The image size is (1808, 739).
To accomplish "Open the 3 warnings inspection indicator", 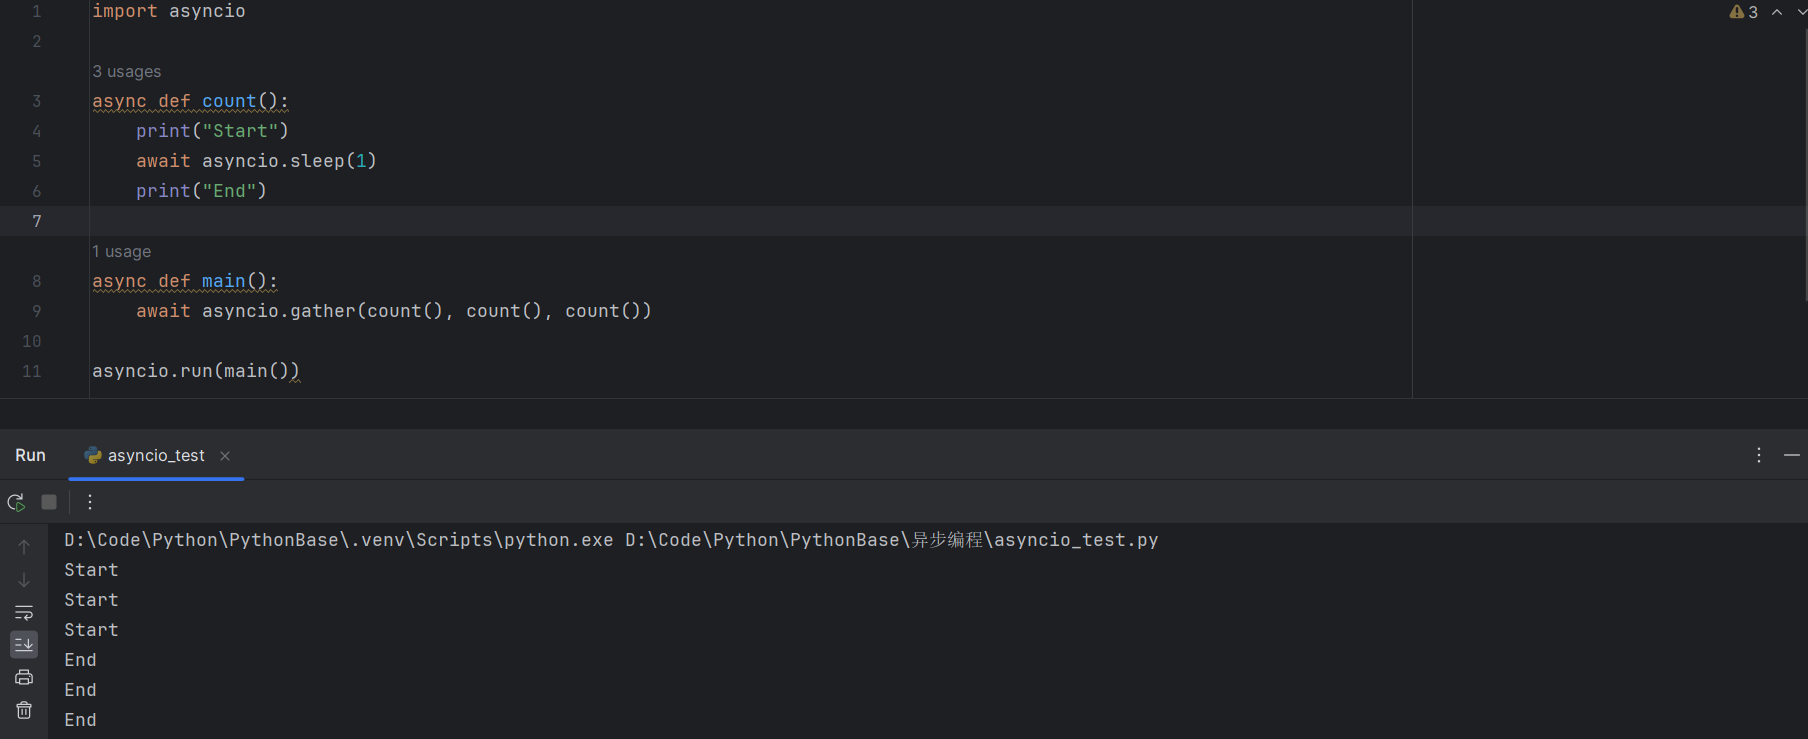I will click(x=1744, y=12).
